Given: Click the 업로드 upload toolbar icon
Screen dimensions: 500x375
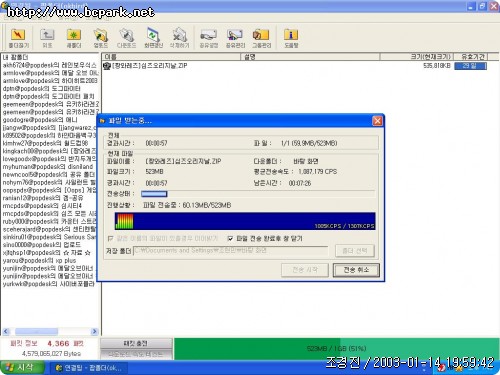Looking at the screenshot, I should tap(100, 38).
